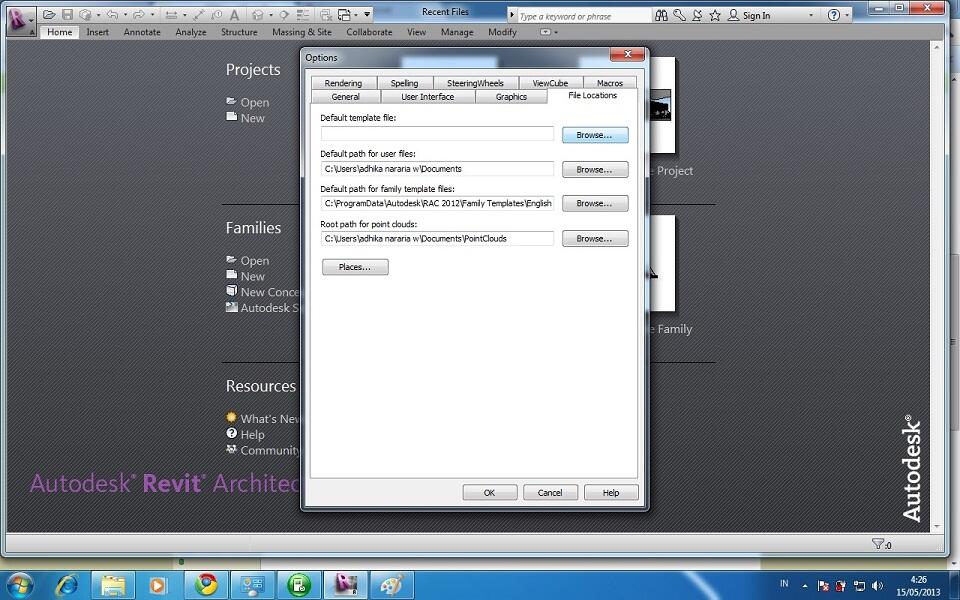Click the Open folder icon in quick access toolbar
960x600 pixels.
point(49,14)
